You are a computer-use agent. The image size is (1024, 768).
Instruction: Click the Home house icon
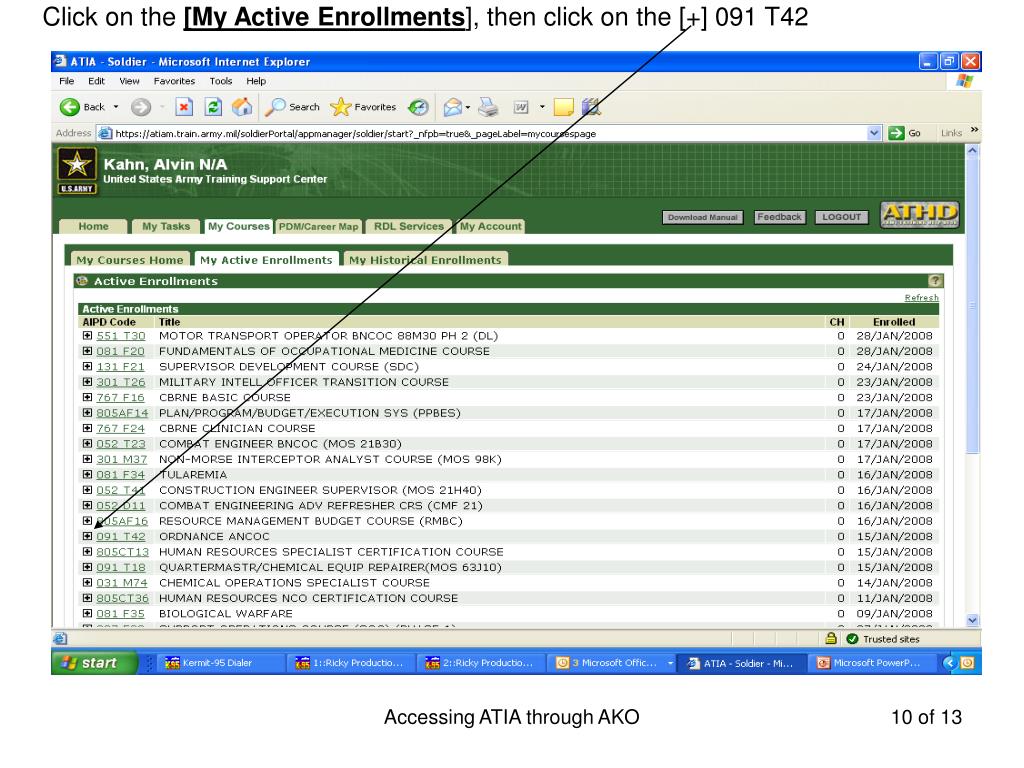(x=242, y=106)
